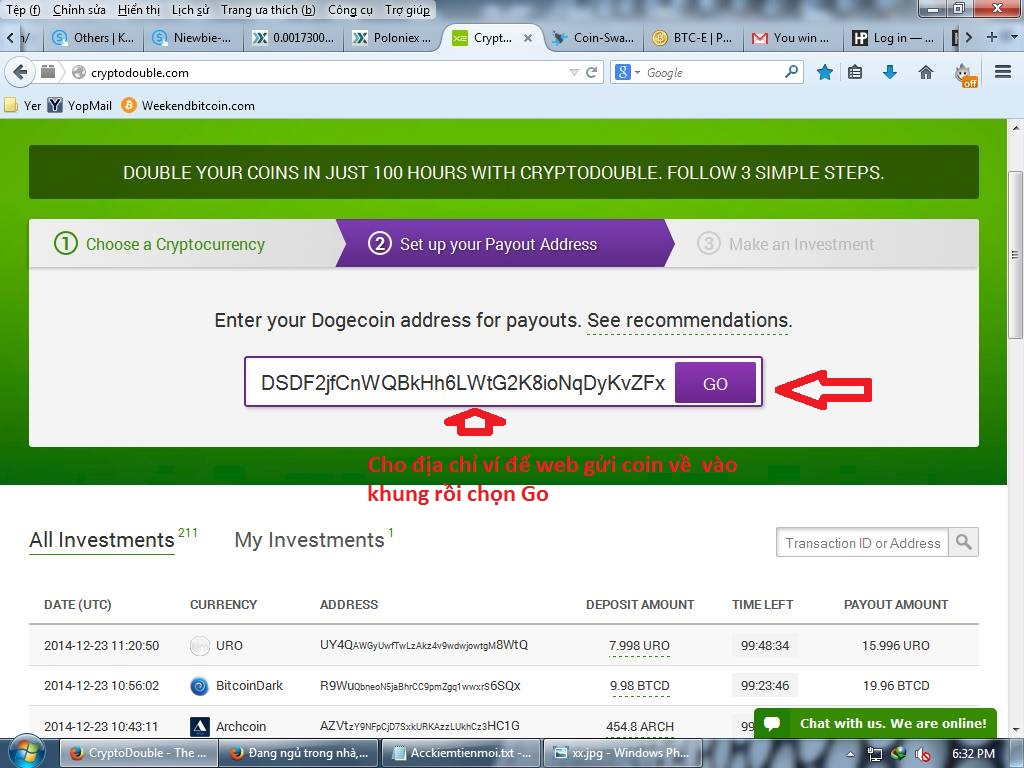Open the Yer bookmark folder
Screen dimensions: 1024x768
(23, 105)
